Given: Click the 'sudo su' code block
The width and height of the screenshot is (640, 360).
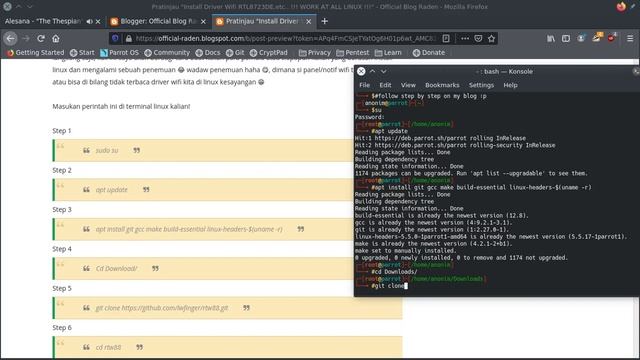Looking at the screenshot, I should [227, 150].
